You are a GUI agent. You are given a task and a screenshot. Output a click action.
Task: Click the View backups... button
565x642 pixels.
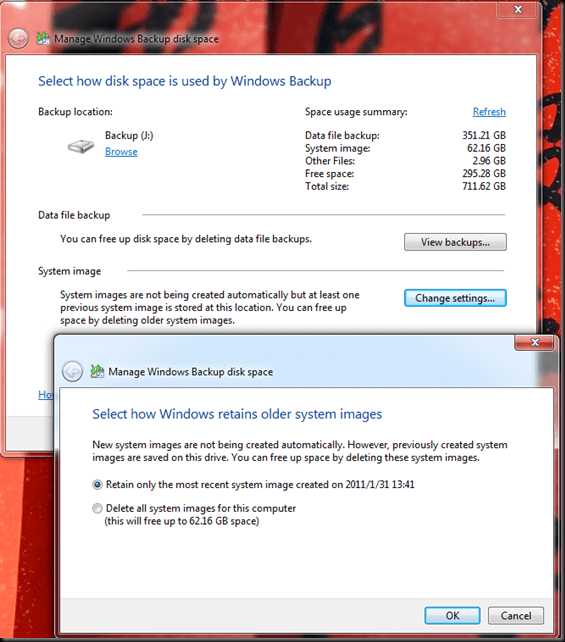click(455, 242)
